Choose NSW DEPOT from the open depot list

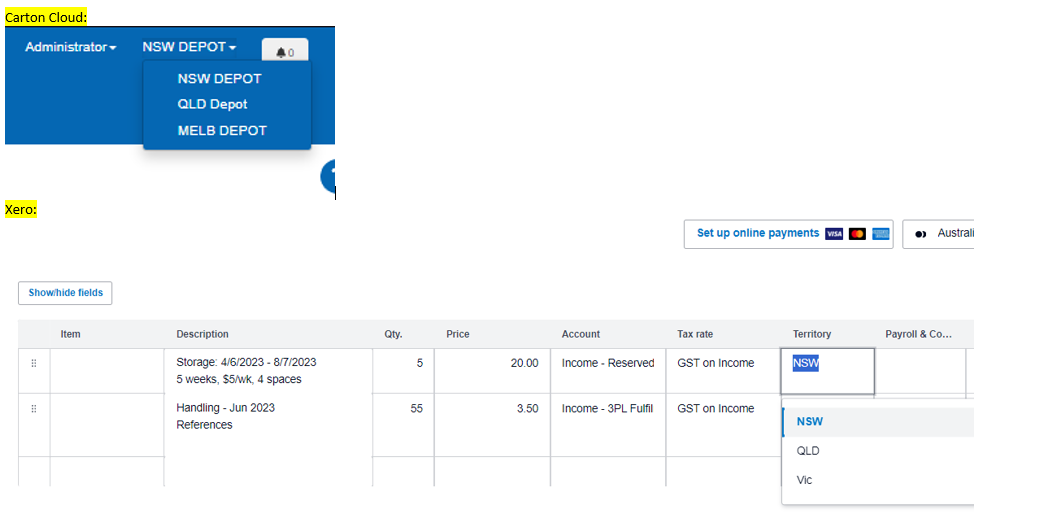tap(219, 79)
